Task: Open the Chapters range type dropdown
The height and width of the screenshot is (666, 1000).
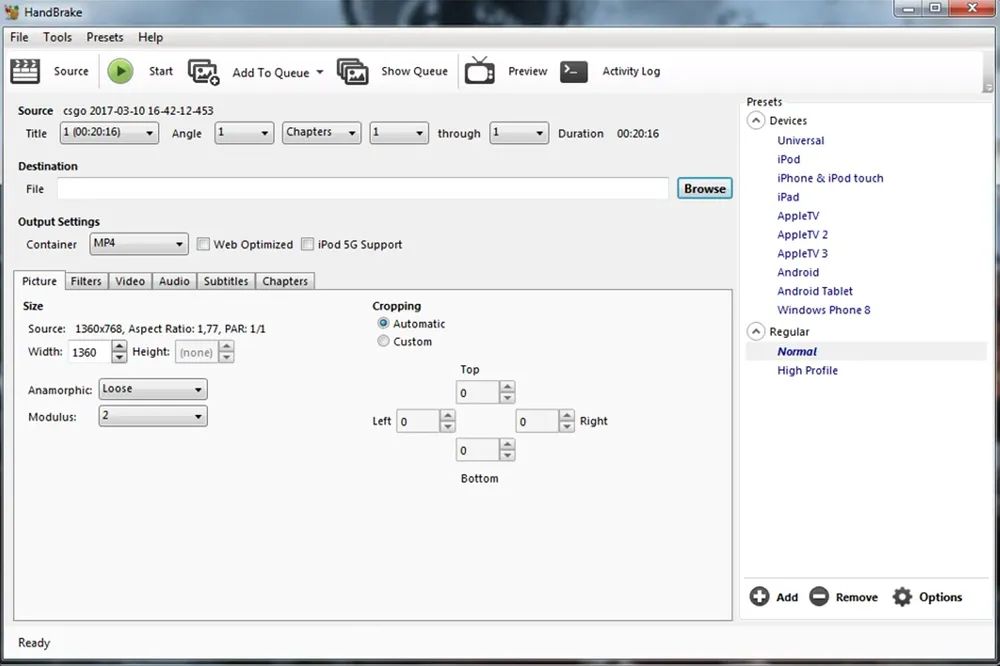Action: 321,133
